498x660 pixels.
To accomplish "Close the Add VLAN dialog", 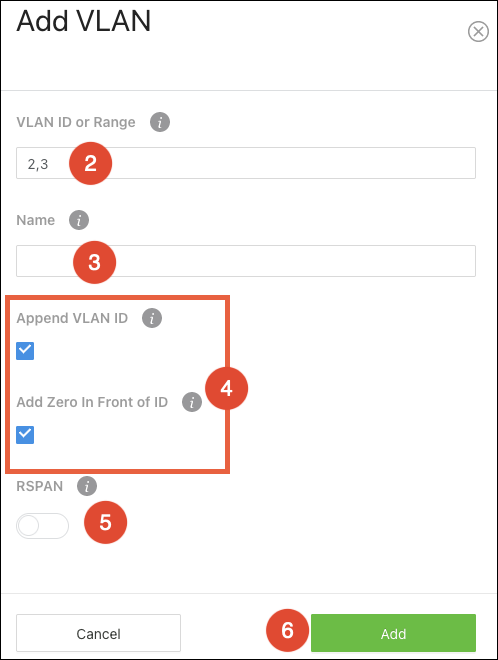I will coord(478,32).
